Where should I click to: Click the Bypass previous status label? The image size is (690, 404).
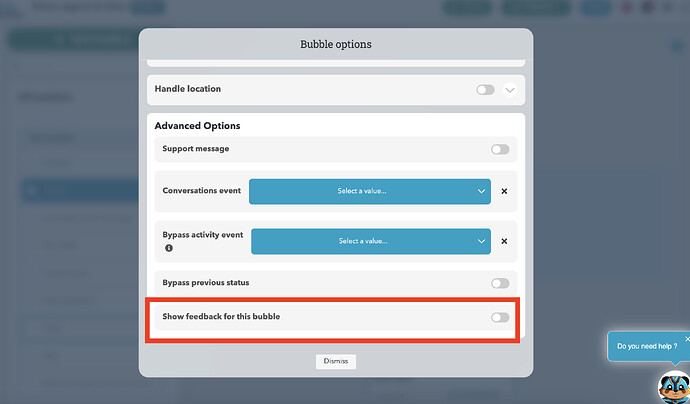click(x=206, y=283)
